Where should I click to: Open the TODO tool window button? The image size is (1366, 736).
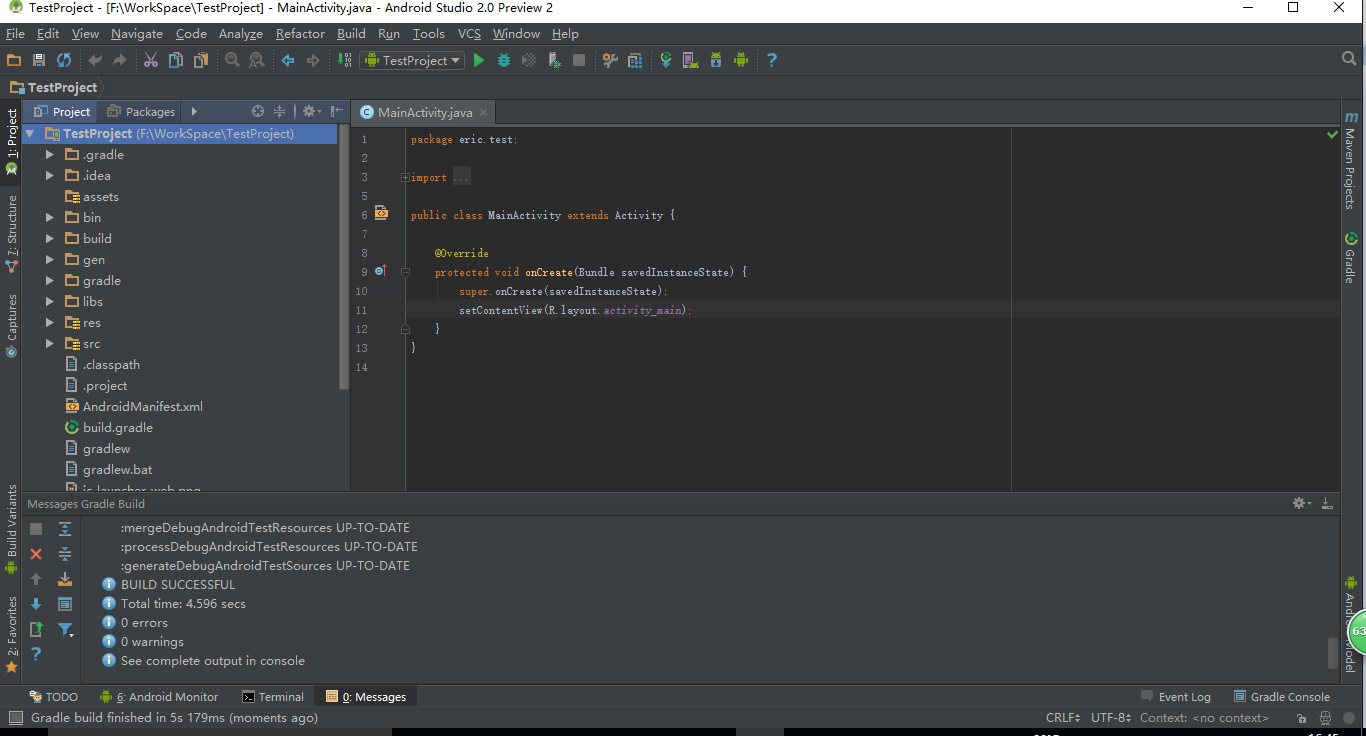[x=53, y=696]
